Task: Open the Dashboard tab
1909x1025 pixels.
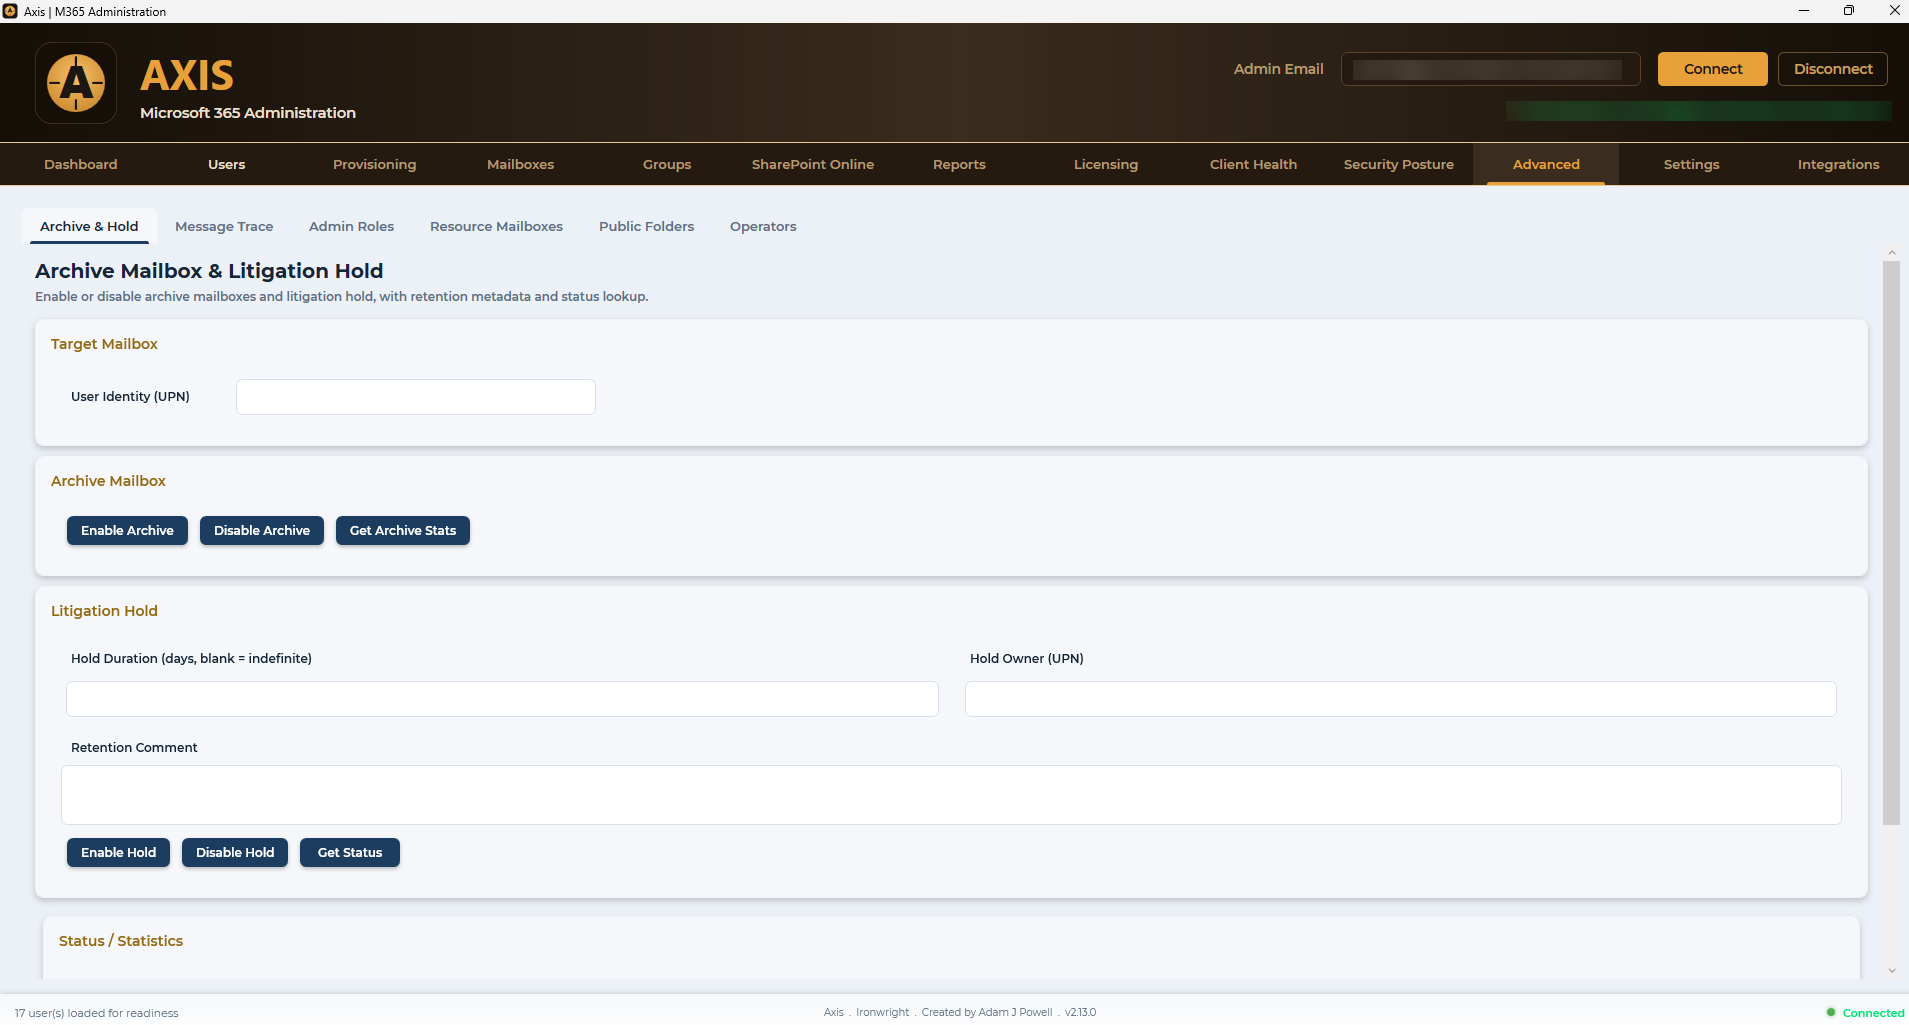Action: [x=81, y=164]
